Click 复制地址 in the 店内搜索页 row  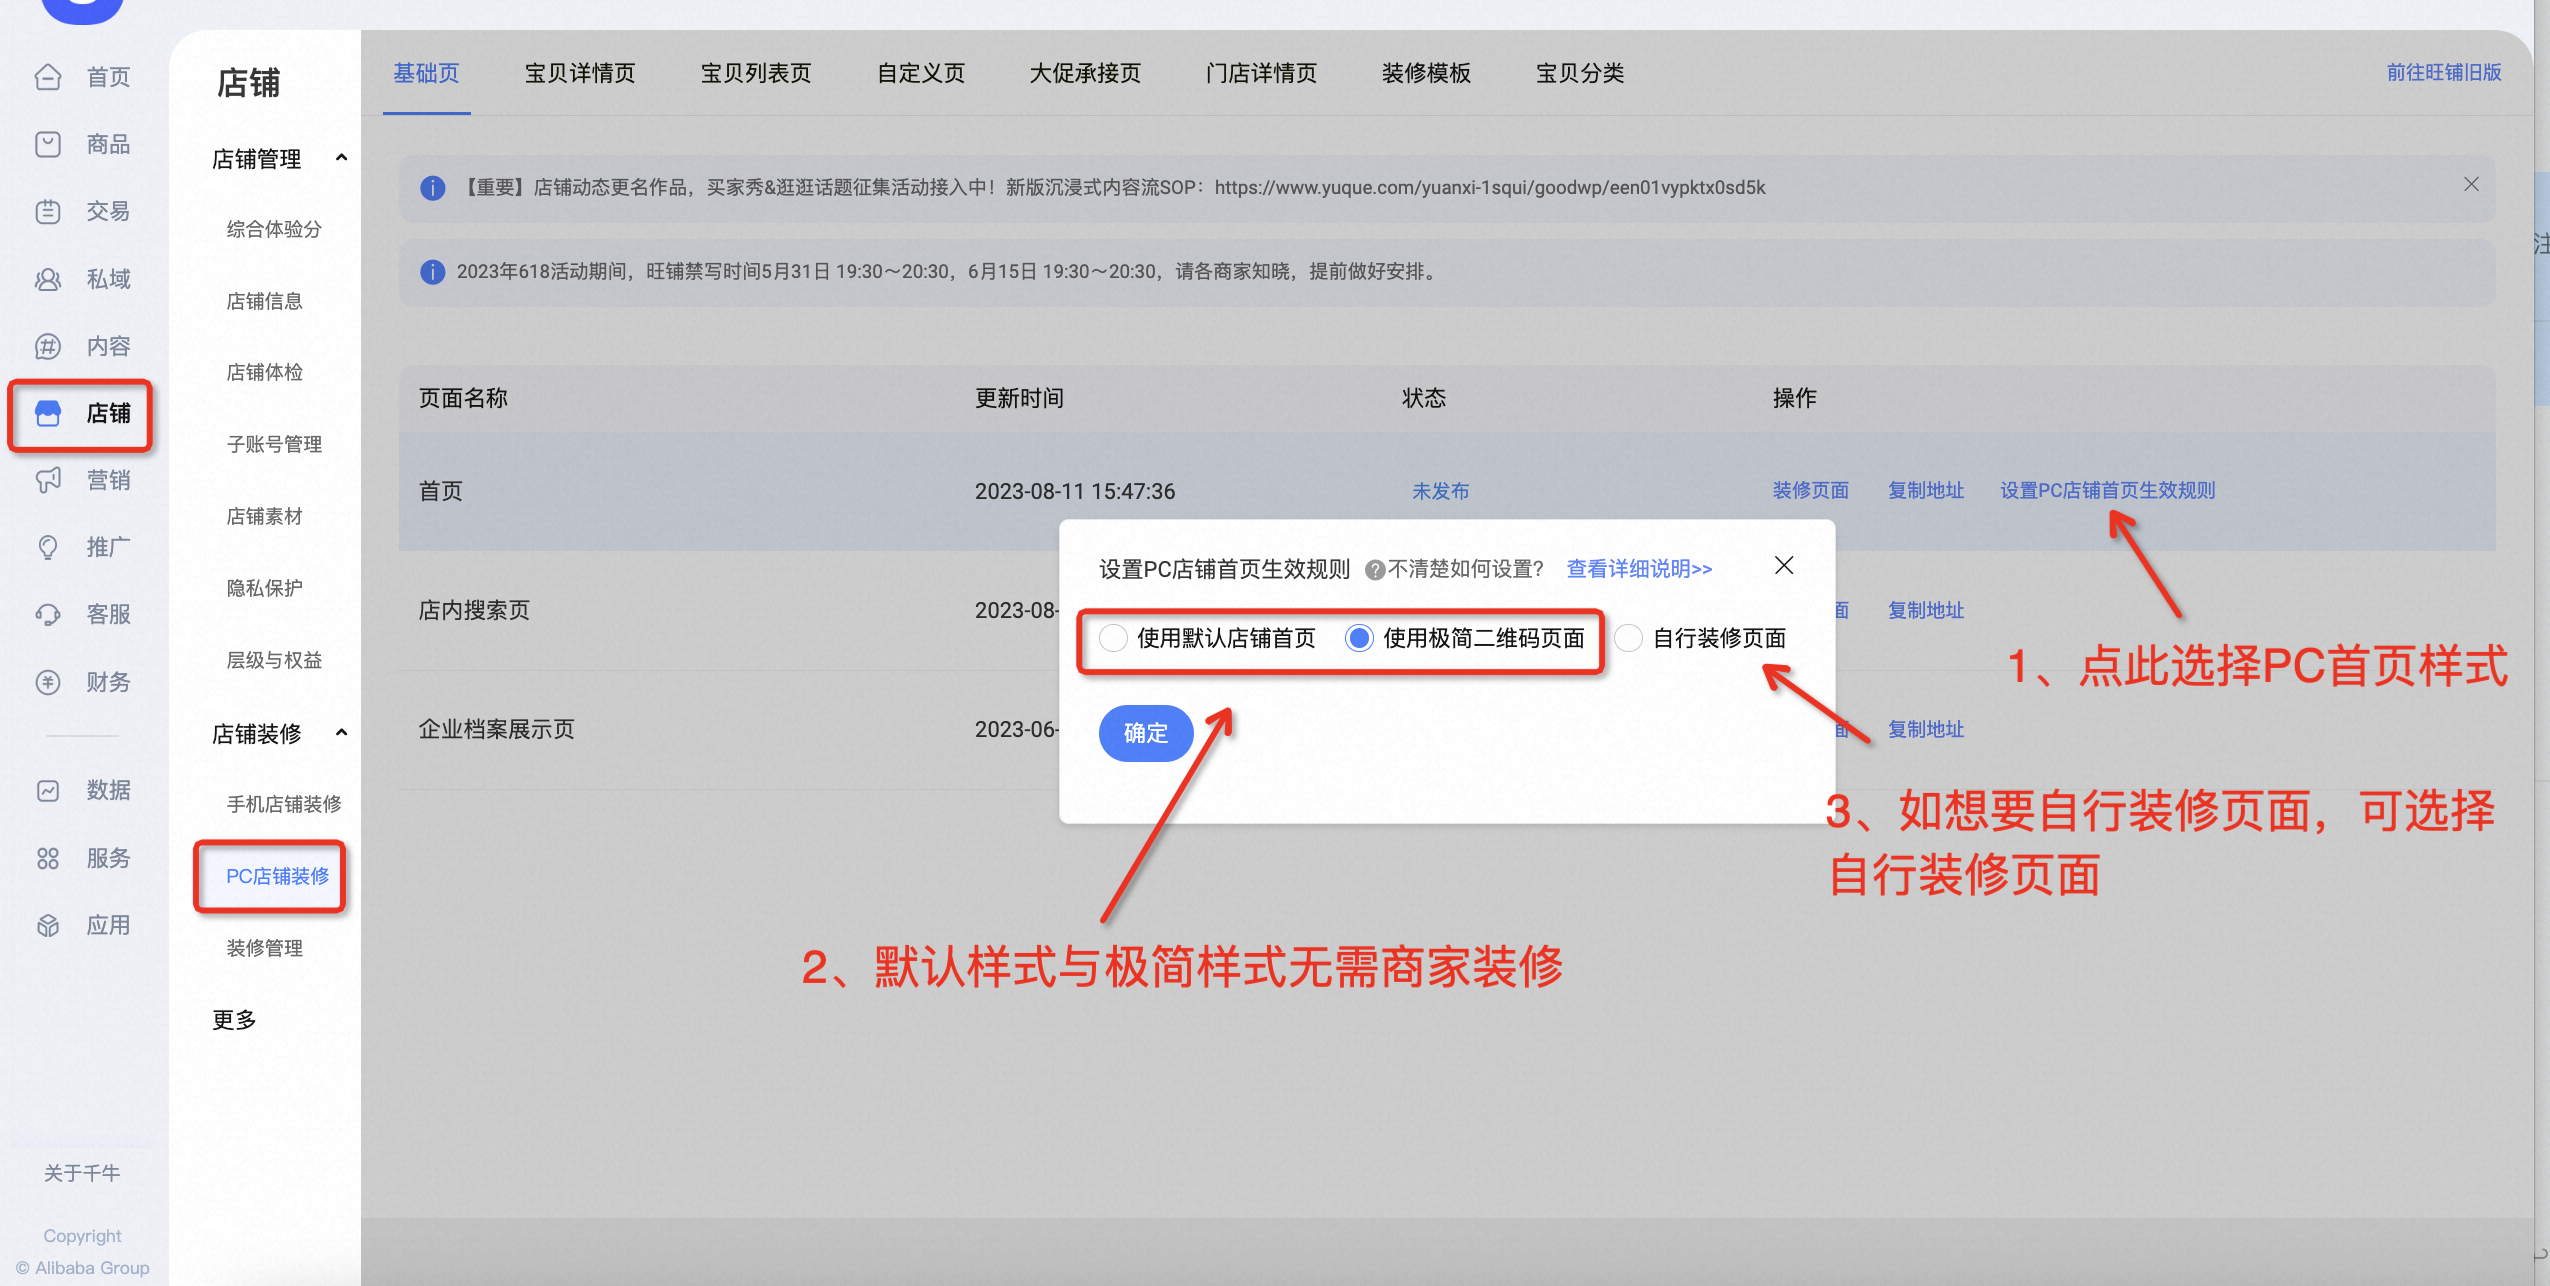(1926, 610)
